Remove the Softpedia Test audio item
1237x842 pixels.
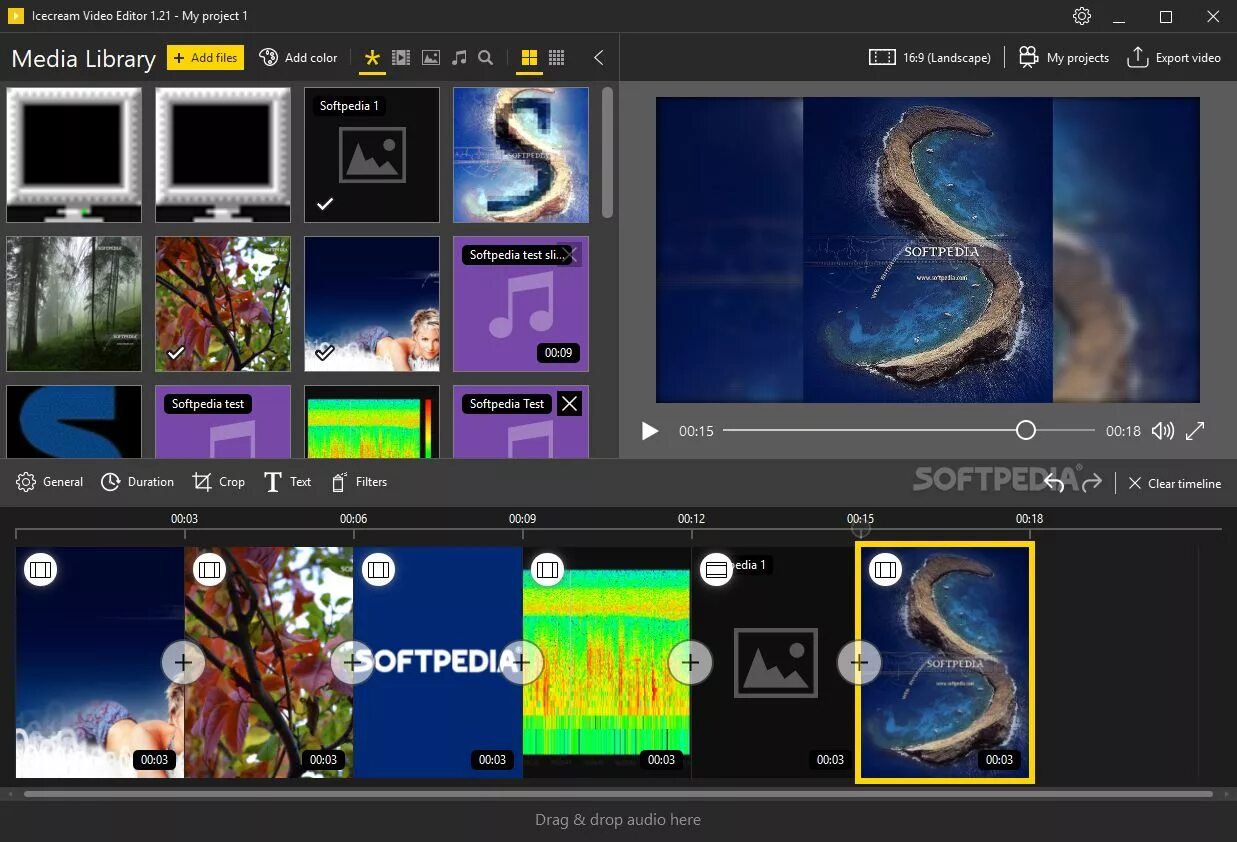pos(569,404)
